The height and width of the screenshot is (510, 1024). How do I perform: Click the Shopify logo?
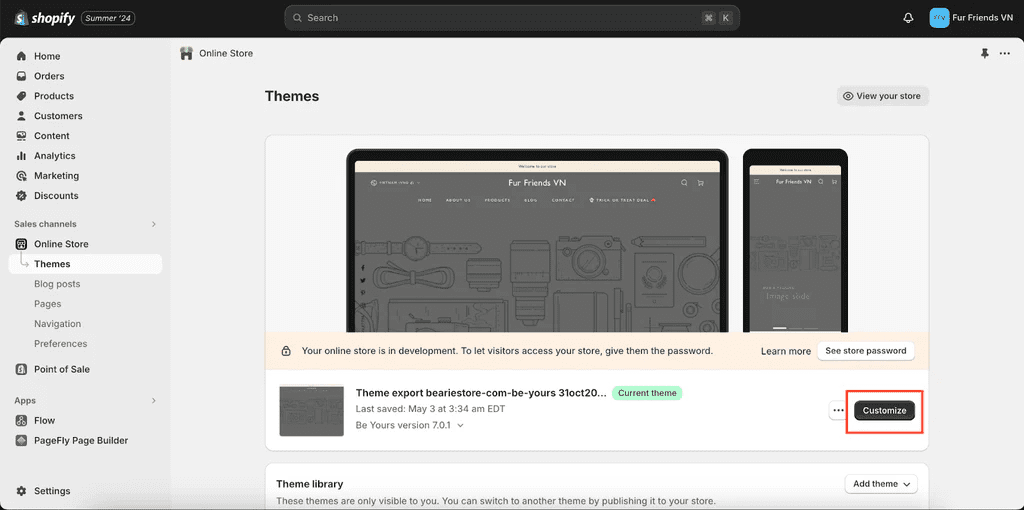click(44, 18)
